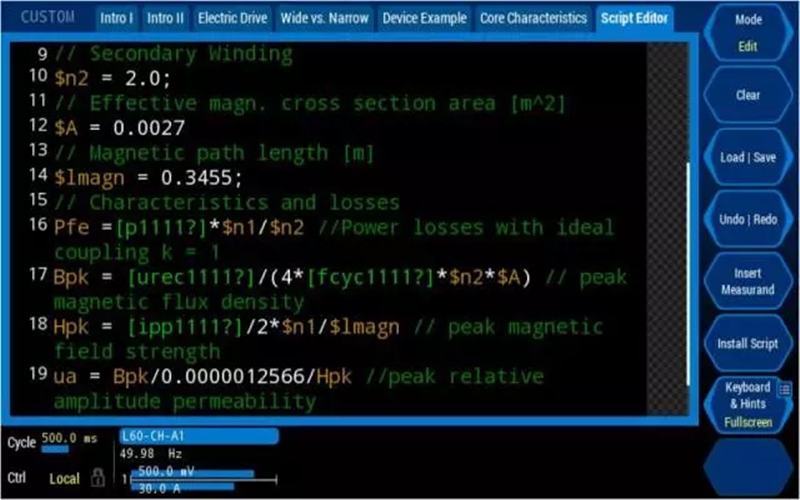
Task: Select the L60-CH-A1 channel header
Action: point(199,436)
